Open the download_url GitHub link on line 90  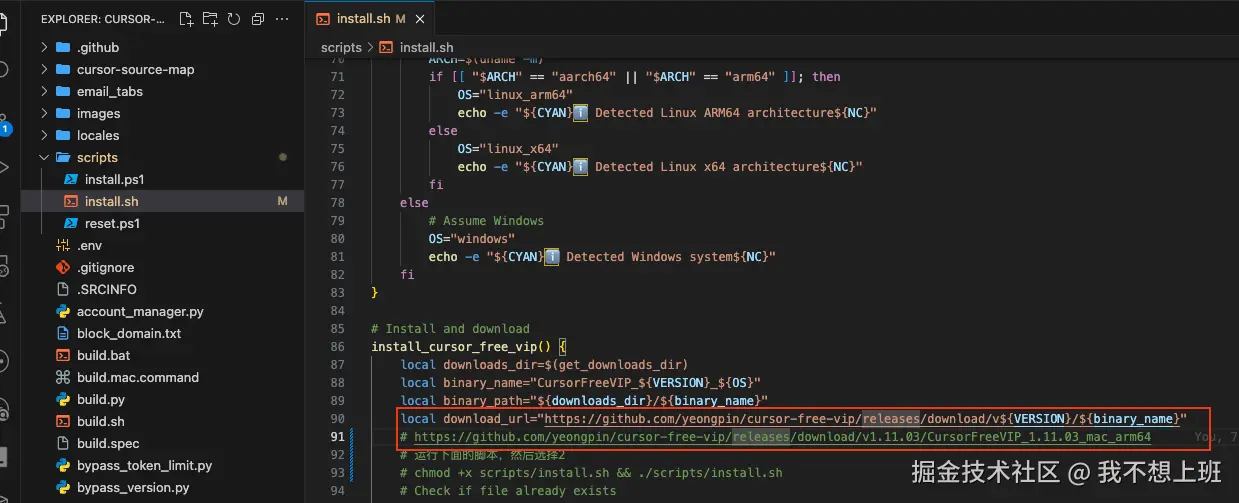[x=861, y=418]
